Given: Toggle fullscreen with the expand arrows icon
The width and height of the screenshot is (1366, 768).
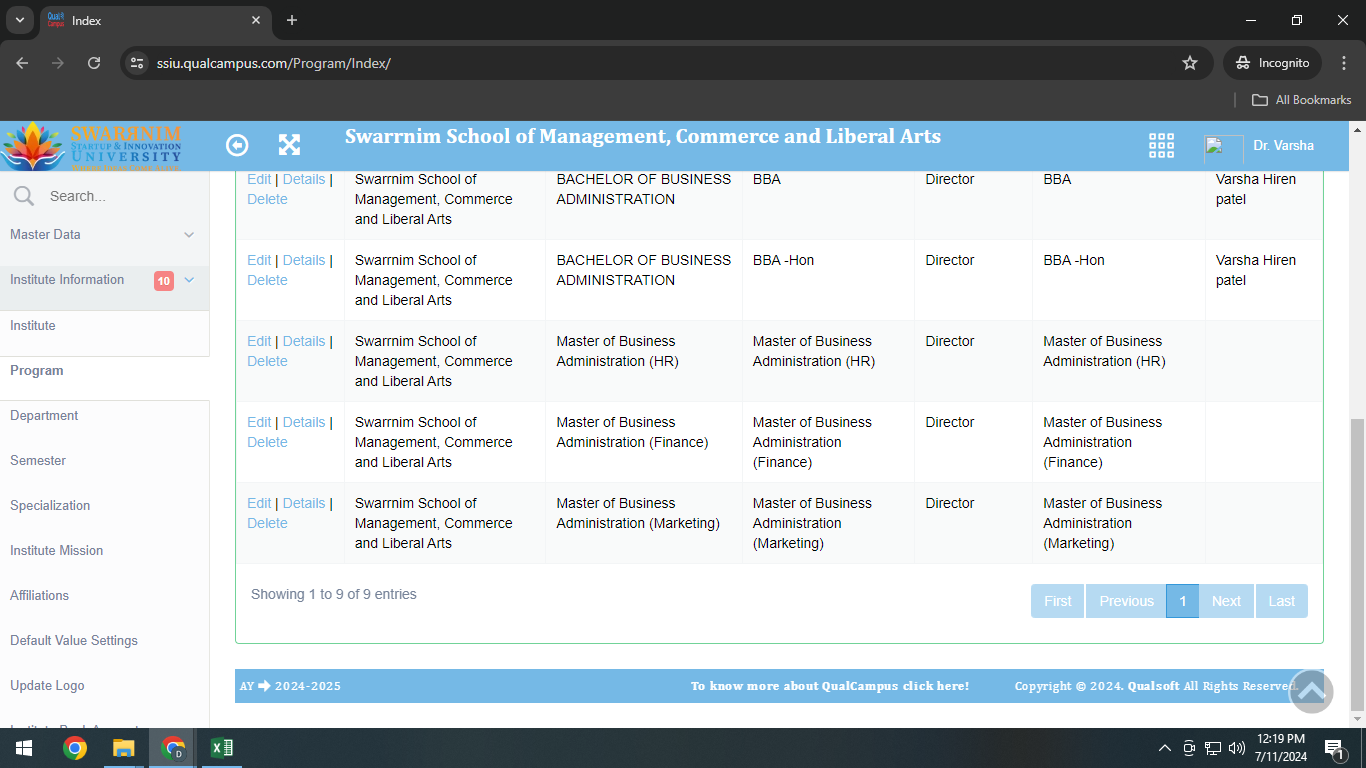Looking at the screenshot, I should [x=289, y=145].
